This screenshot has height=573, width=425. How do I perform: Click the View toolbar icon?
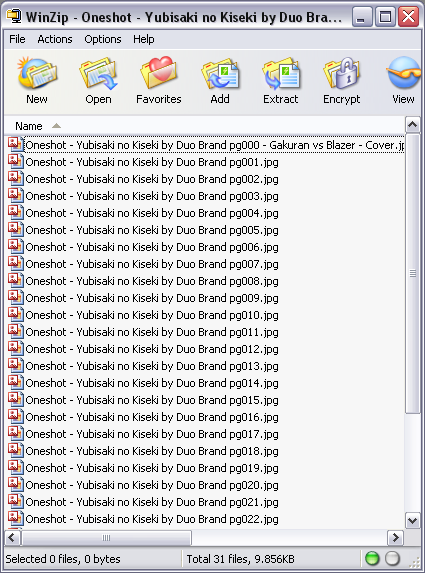point(403,72)
